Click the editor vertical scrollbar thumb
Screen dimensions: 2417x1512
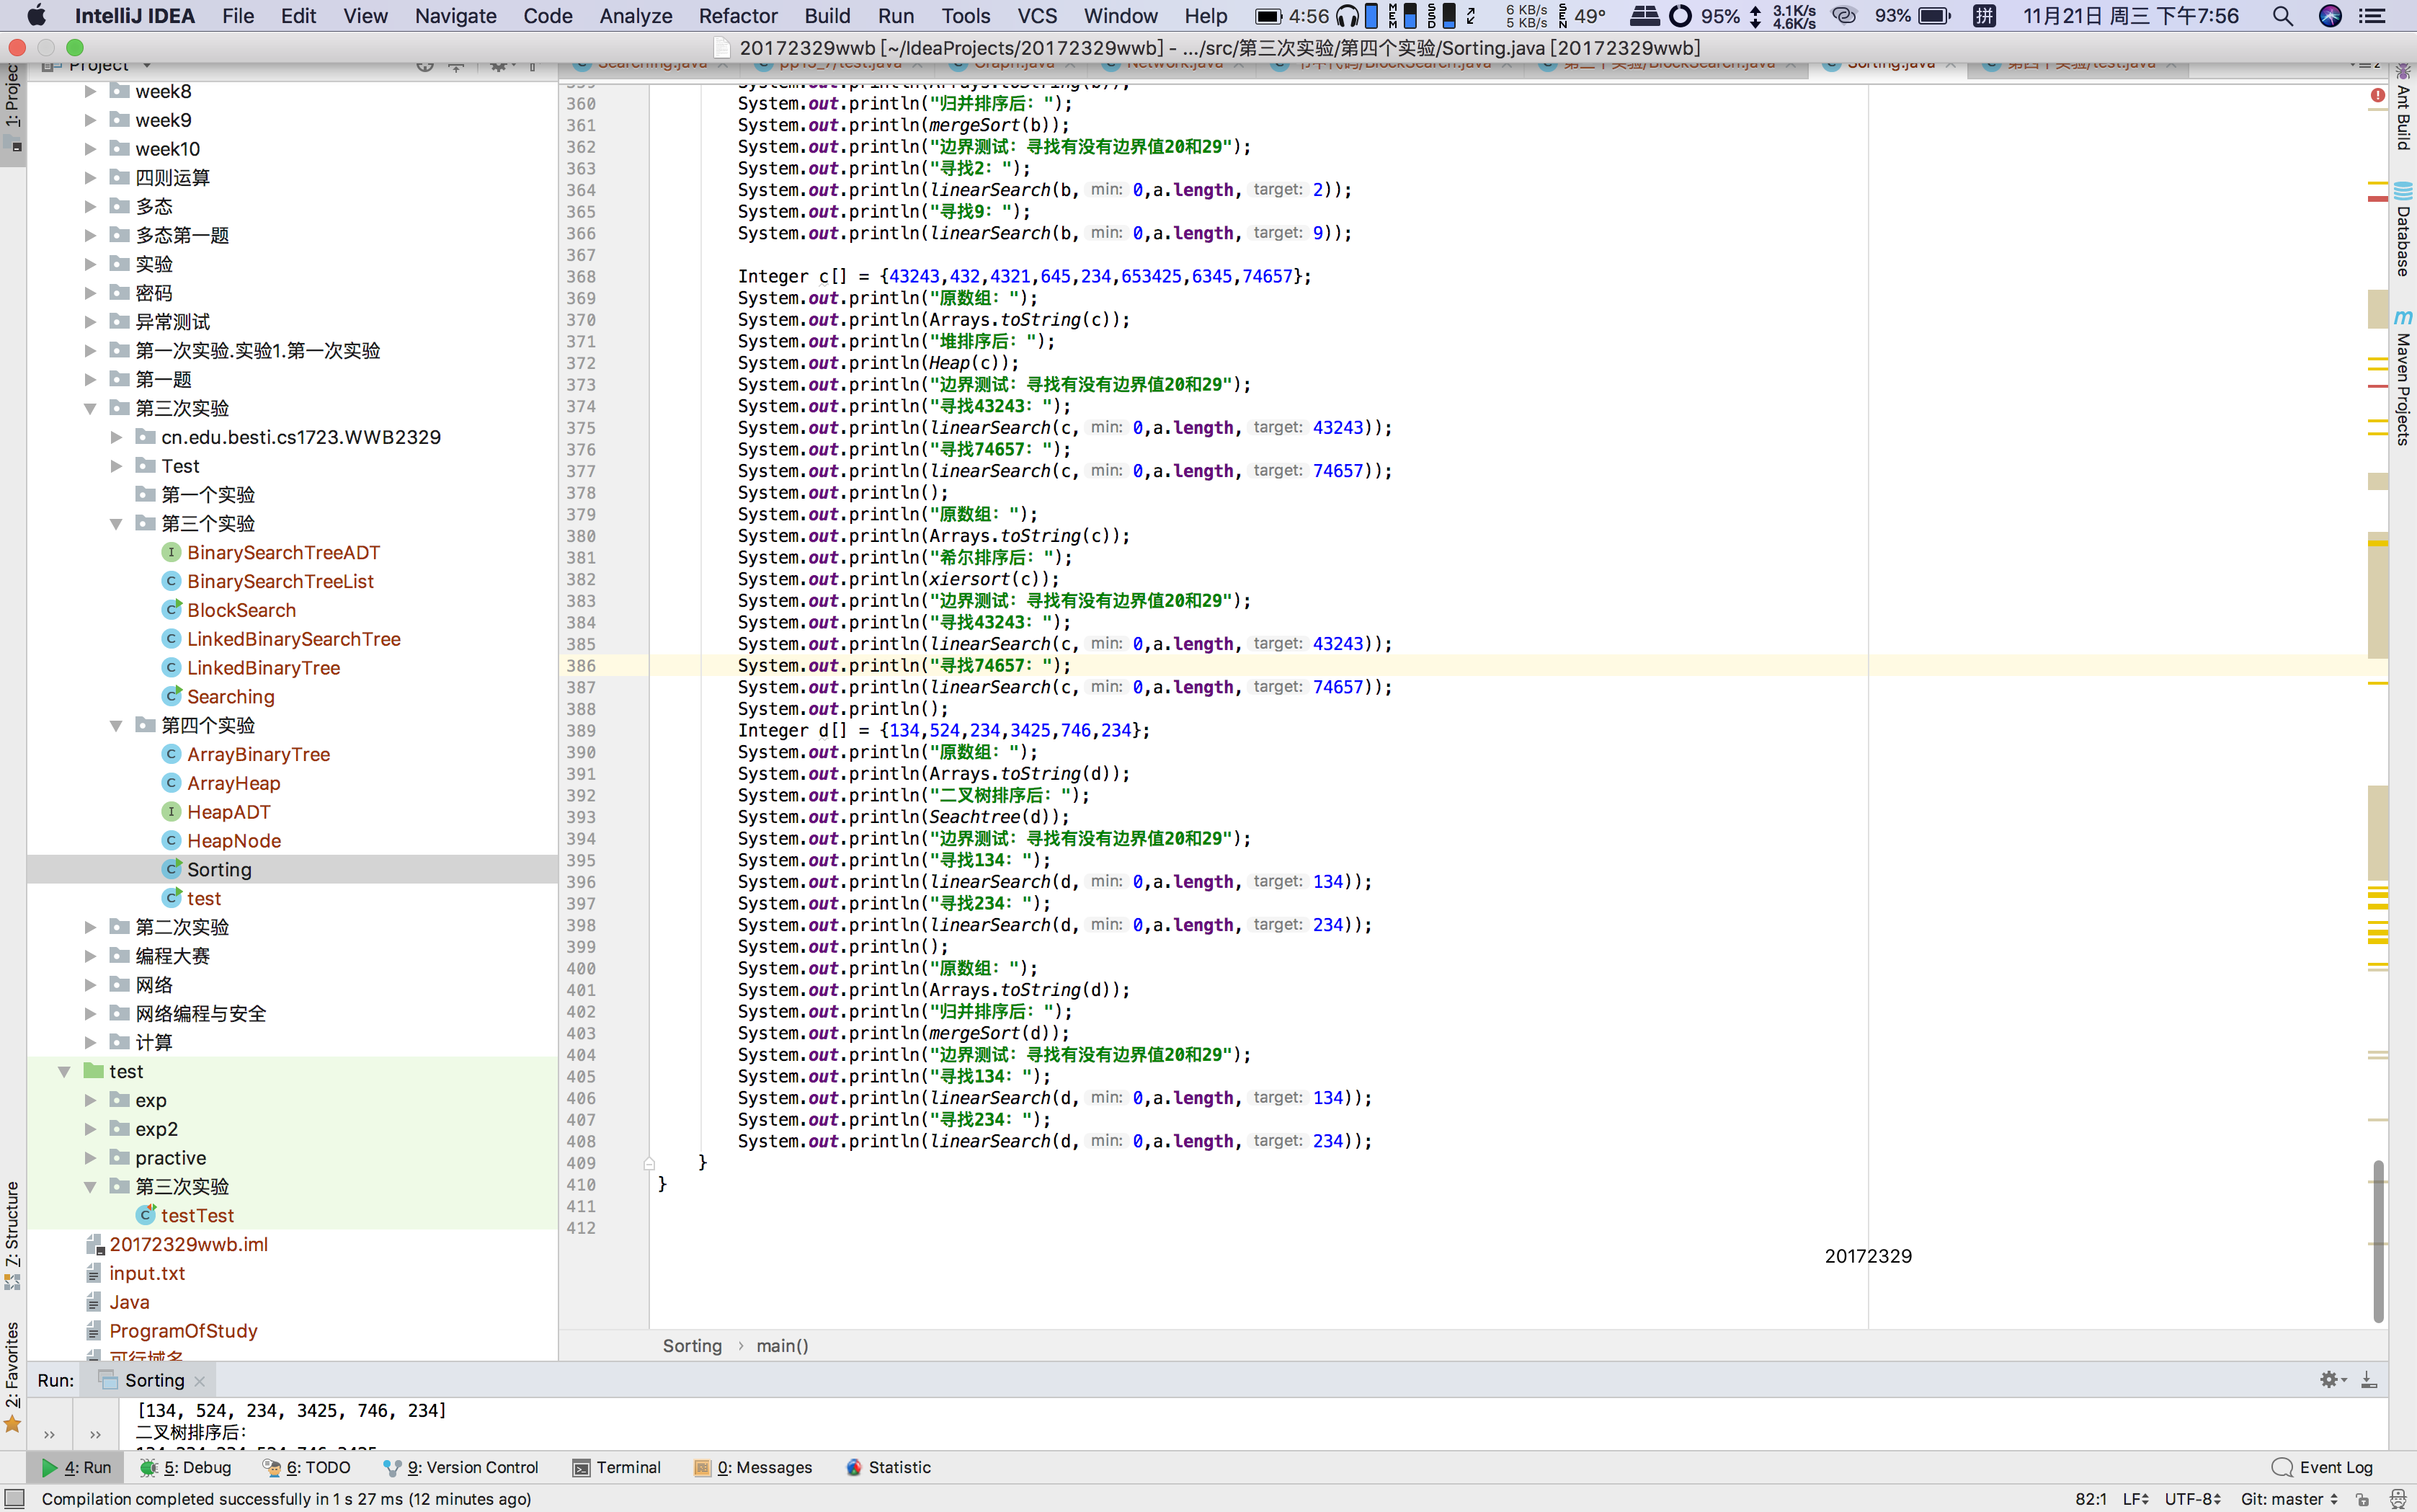[x=2377, y=1240]
